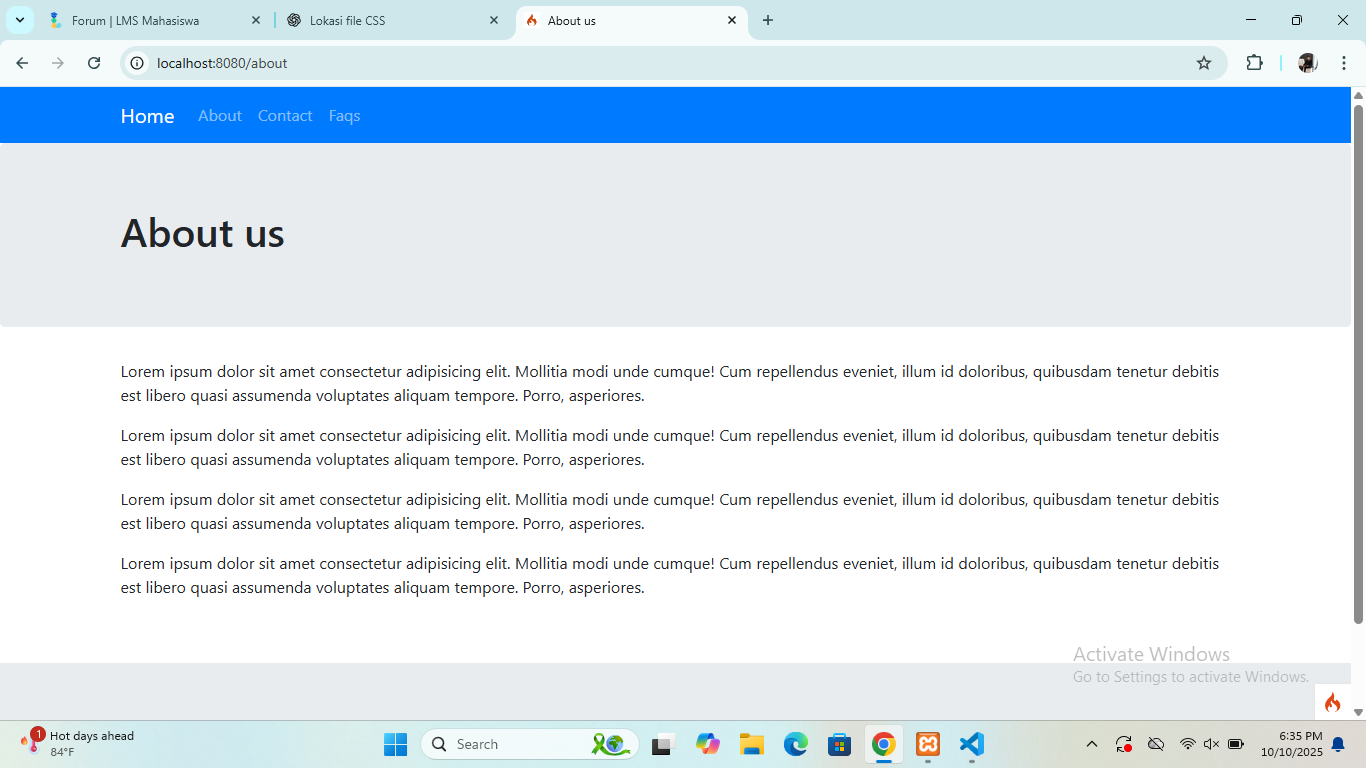Click the CodeIgniter debug toolbar flame icon
1366x768 pixels.
tap(1332, 702)
